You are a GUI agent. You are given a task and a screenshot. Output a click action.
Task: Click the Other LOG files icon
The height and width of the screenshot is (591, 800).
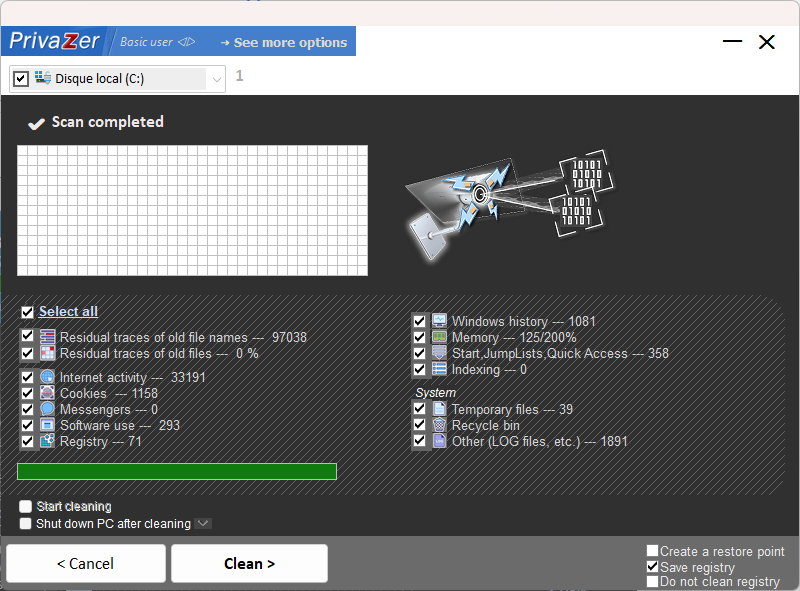pyautogui.click(x=439, y=441)
